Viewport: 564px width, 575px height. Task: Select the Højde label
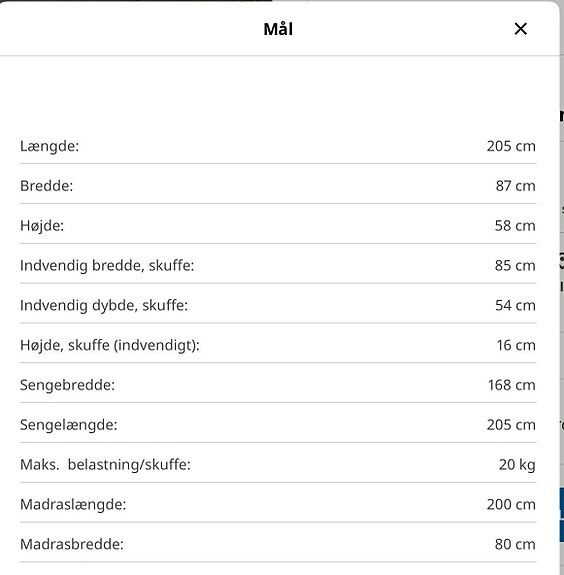click(x=42, y=226)
